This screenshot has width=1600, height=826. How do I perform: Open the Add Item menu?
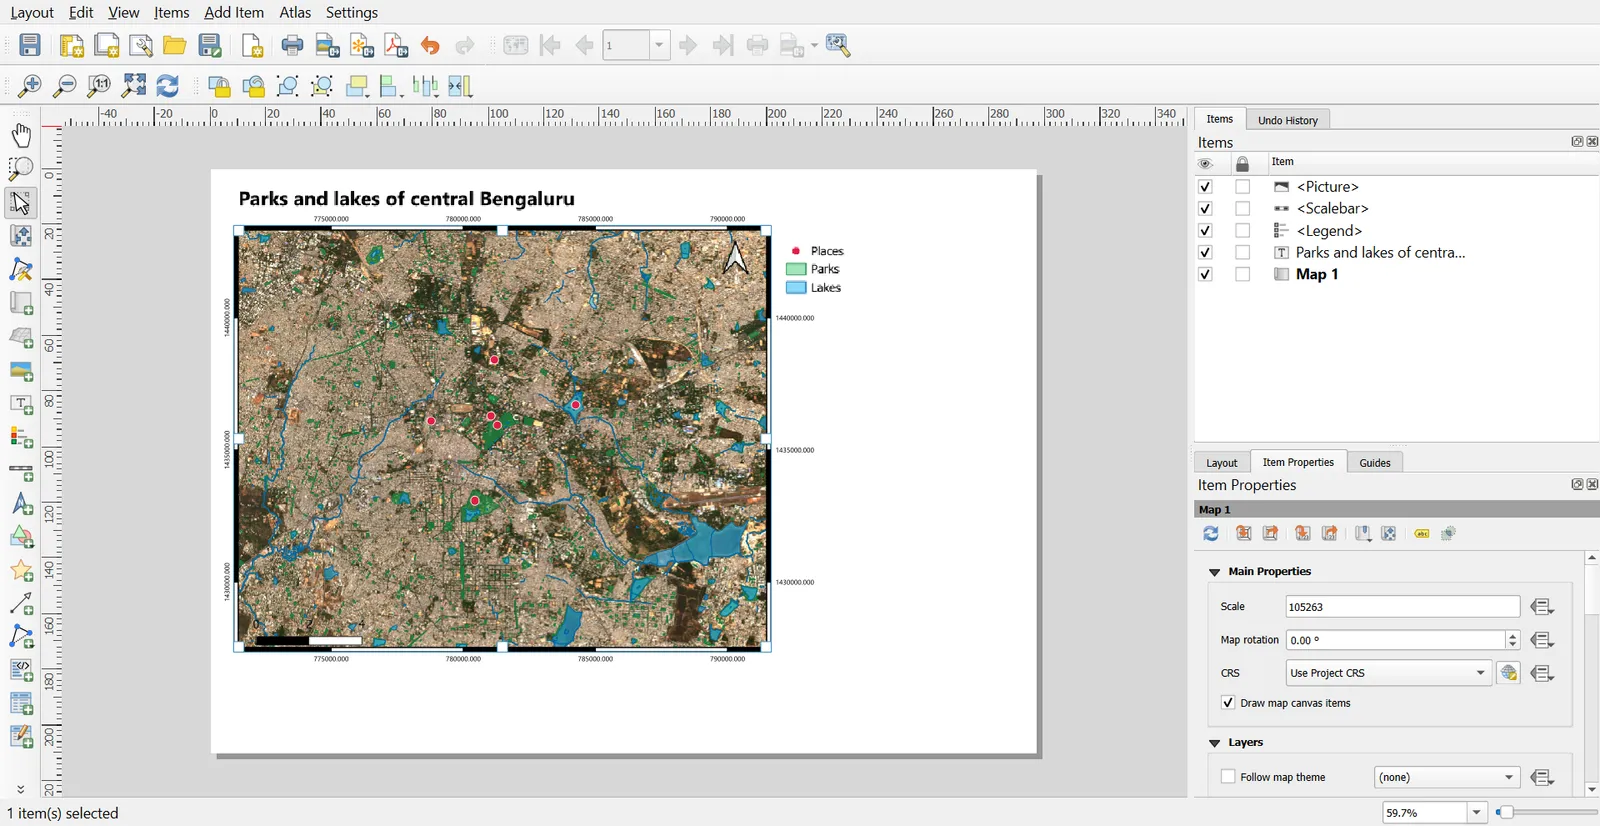click(234, 12)
